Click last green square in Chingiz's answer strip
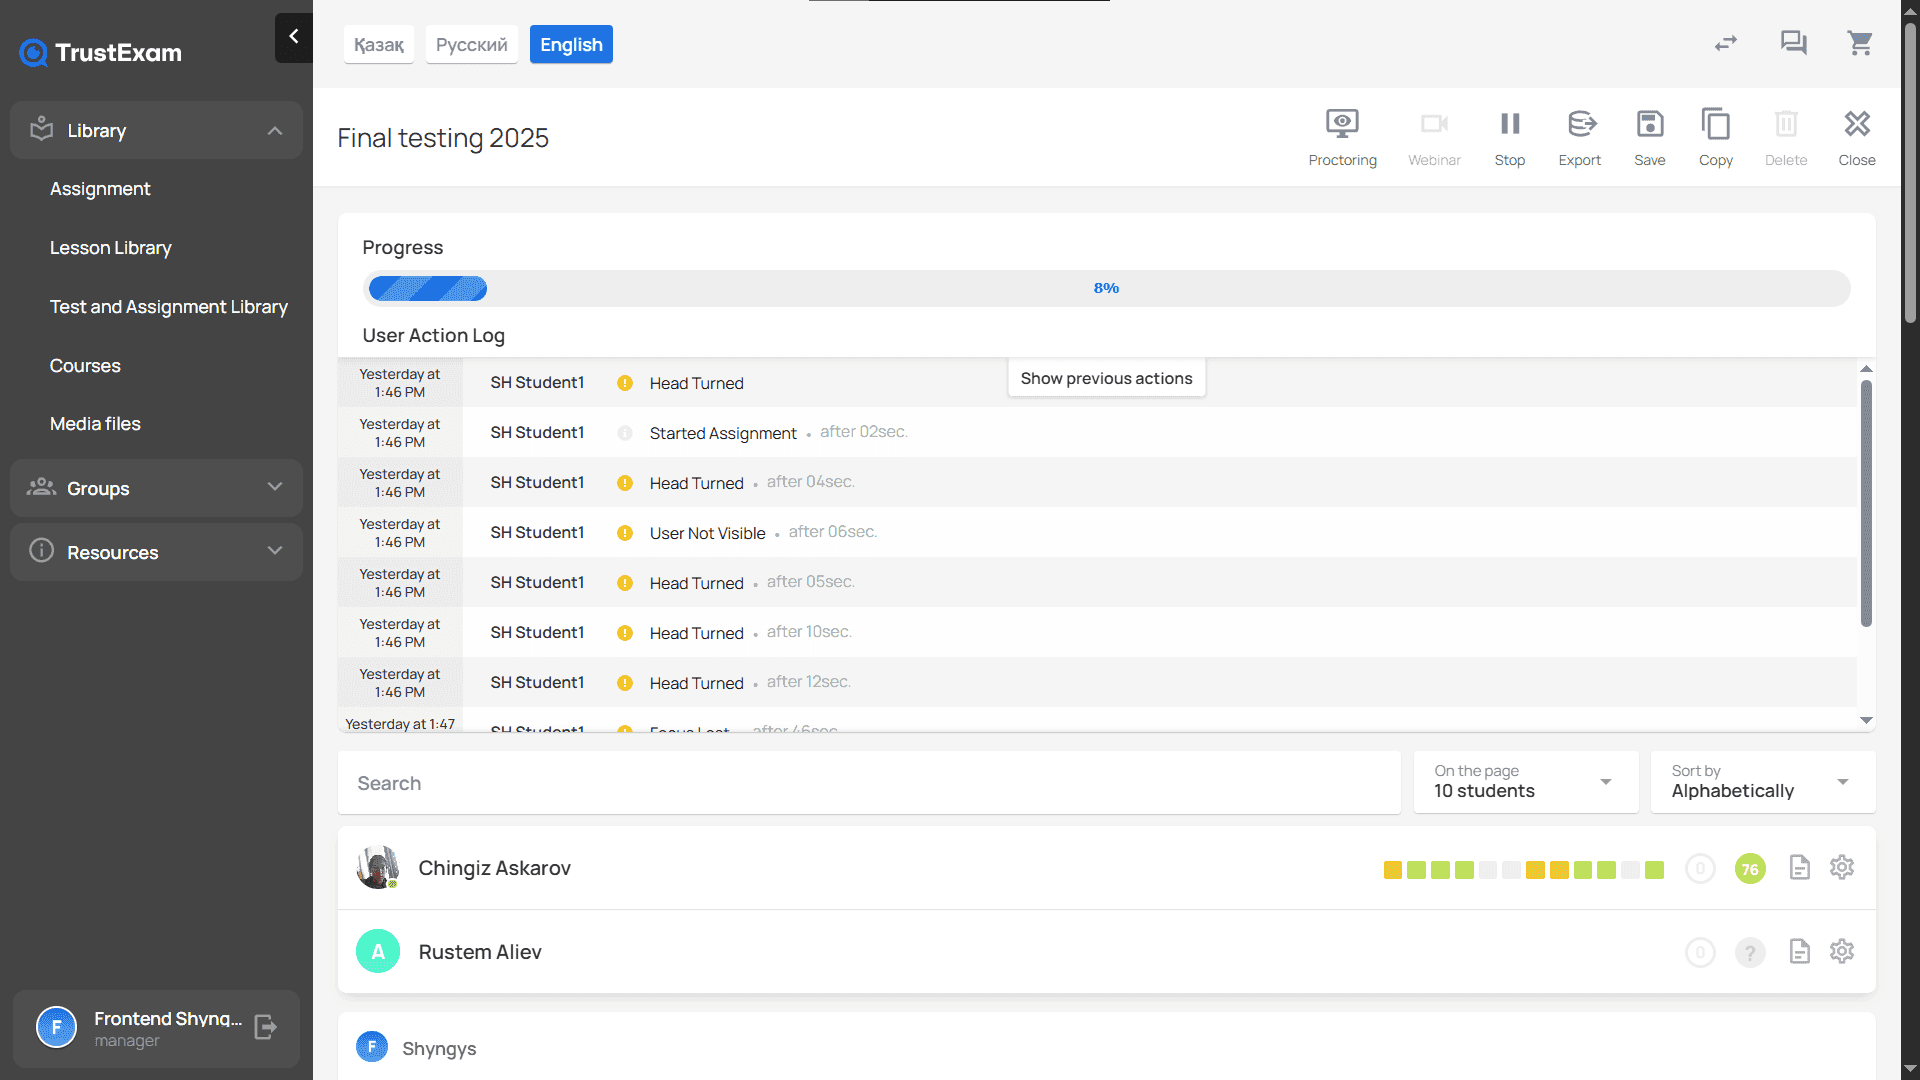 click(1655, 870)
